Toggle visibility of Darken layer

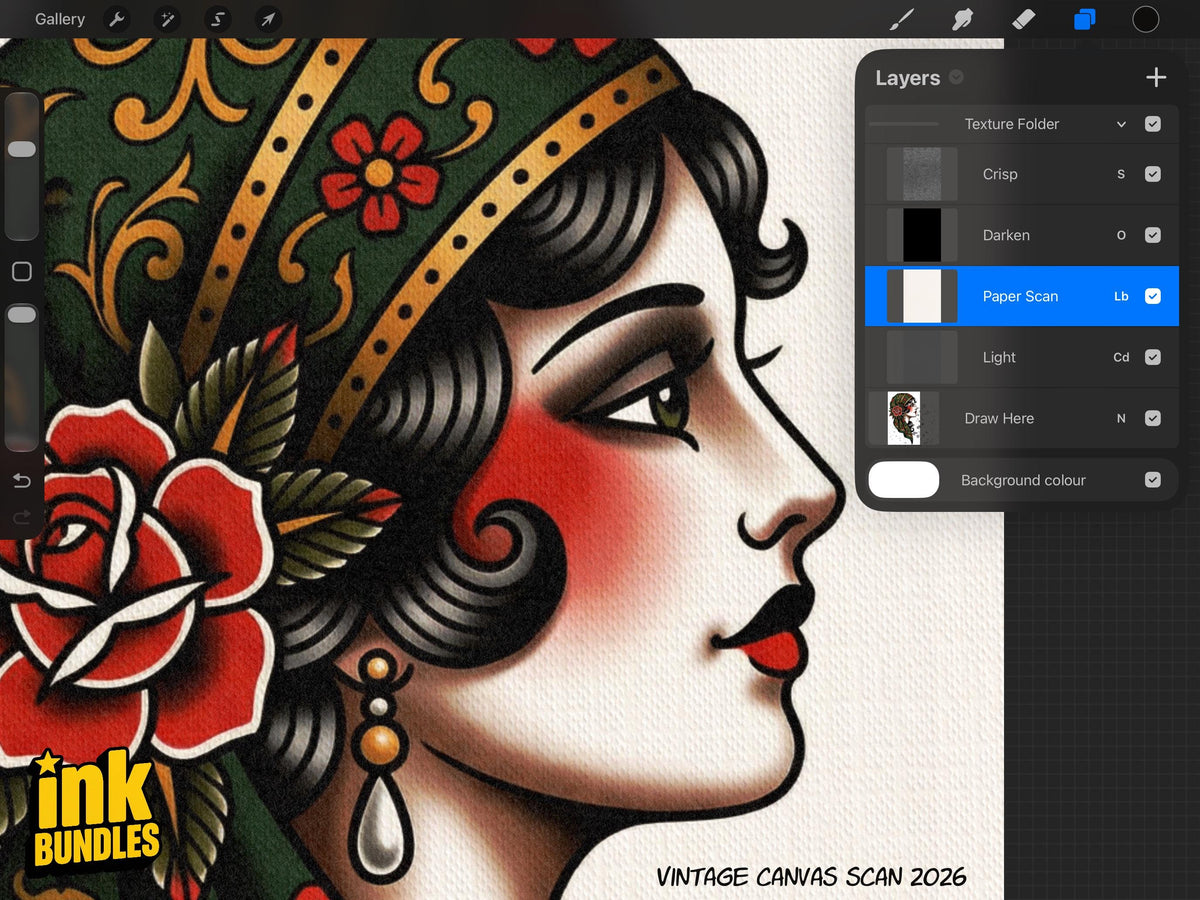coord(1153,235)
